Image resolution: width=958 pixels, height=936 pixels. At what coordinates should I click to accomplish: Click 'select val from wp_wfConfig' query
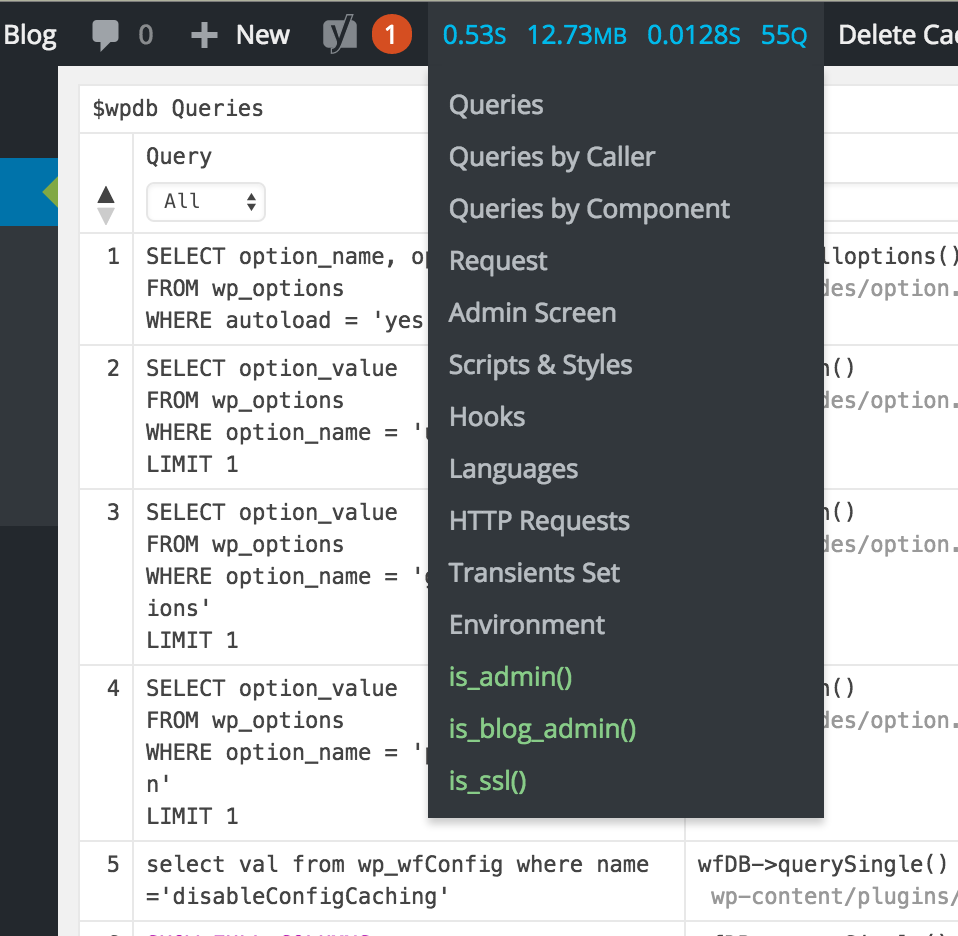397,865
